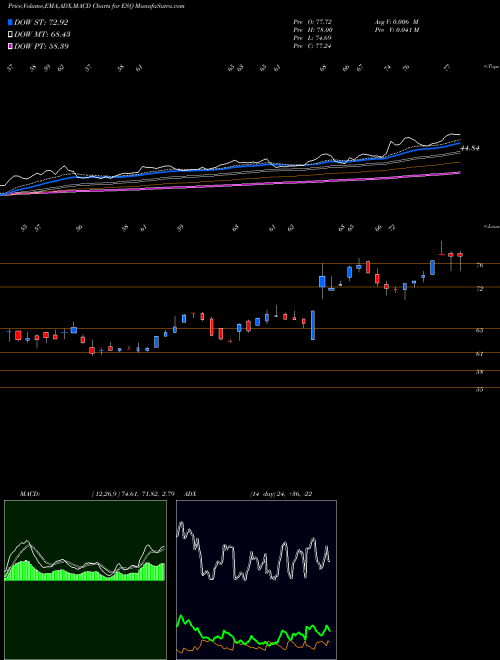Click the 'Pre H: 78.00' high value

pyautogui.click(x=313, y=30)
